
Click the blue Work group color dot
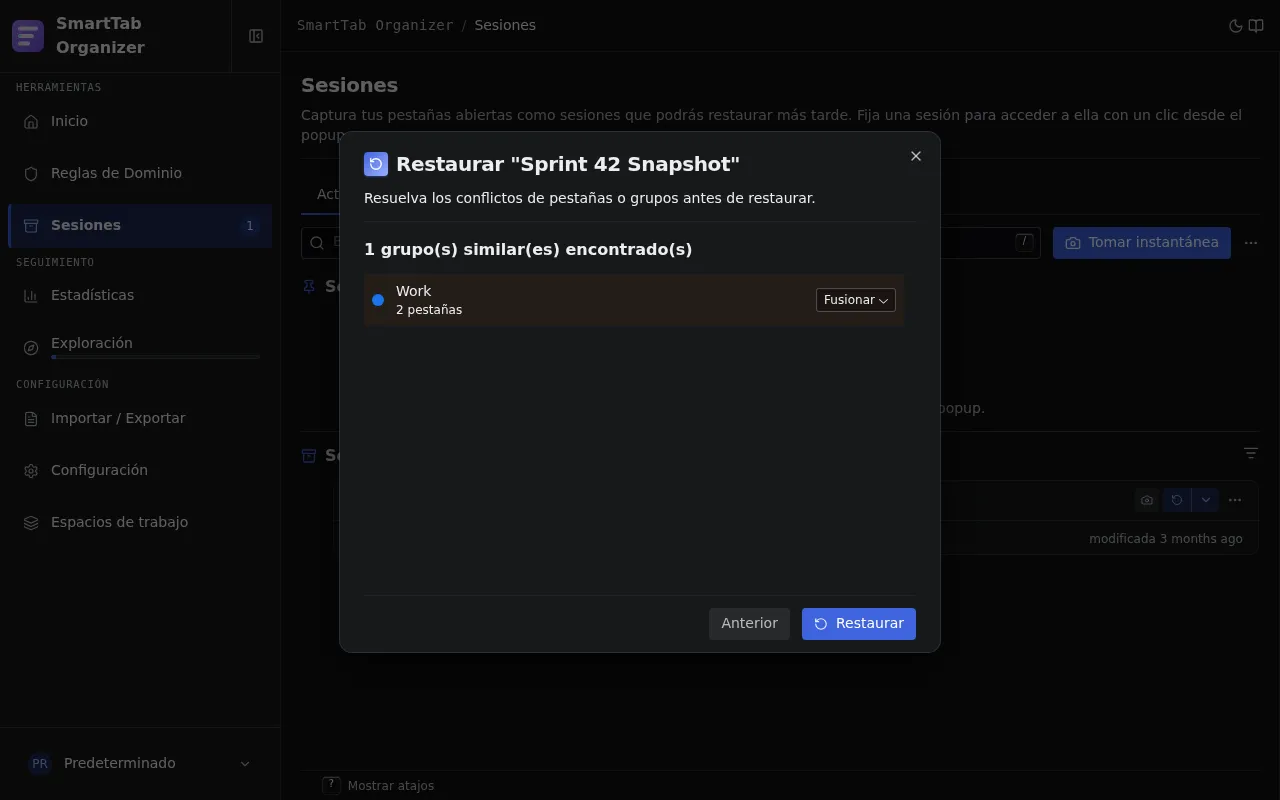pos(378,300)
